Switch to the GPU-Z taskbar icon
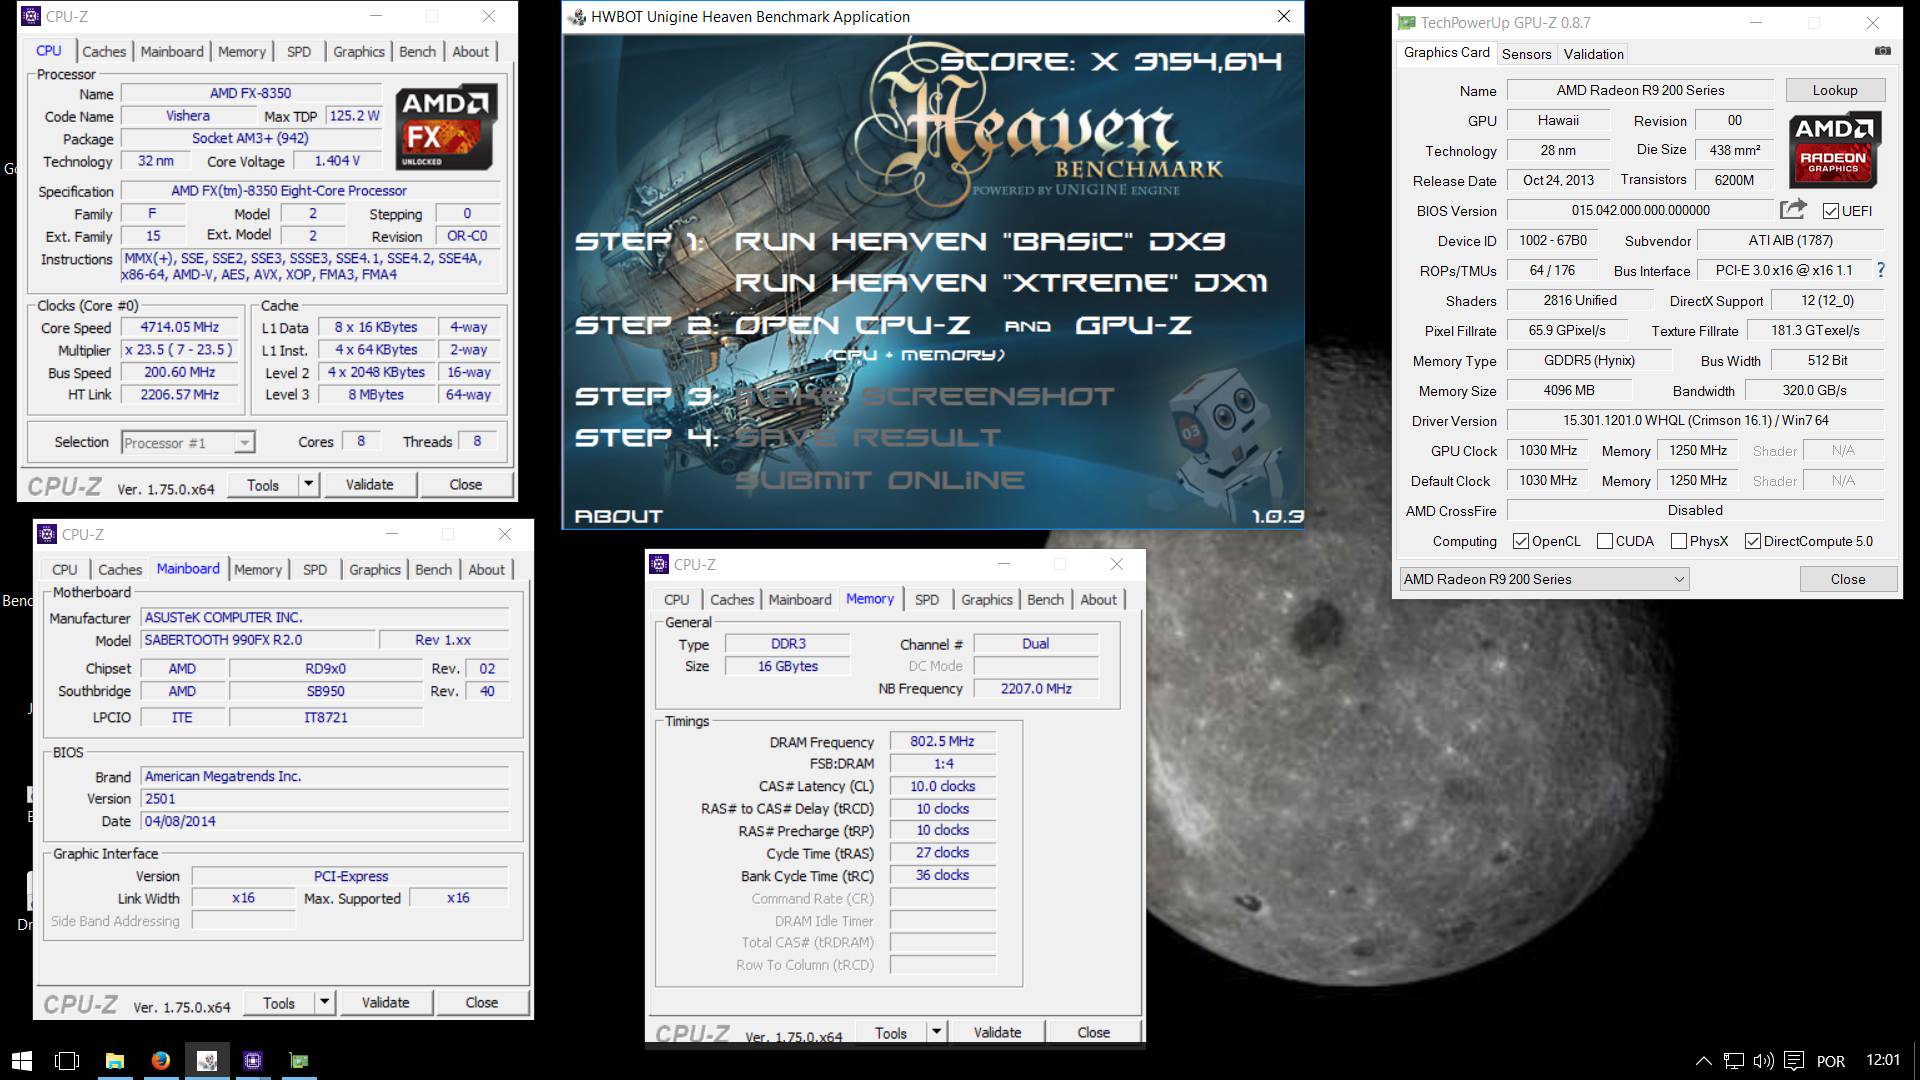Image resolution: width=1920 pixels, height=1080 pixels. 299,1060
